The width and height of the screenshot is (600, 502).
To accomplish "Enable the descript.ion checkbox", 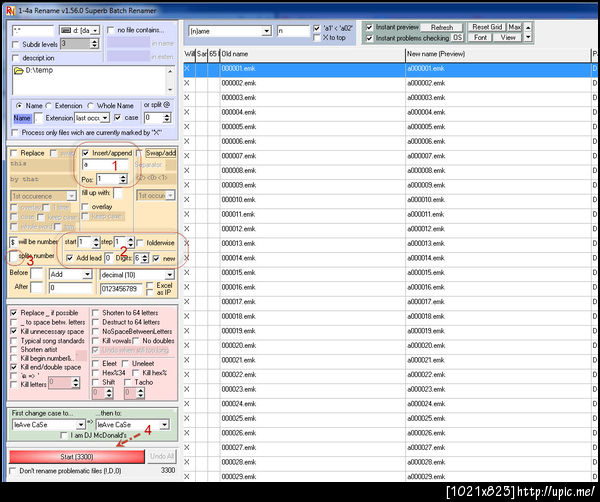I will coord(16,58).
